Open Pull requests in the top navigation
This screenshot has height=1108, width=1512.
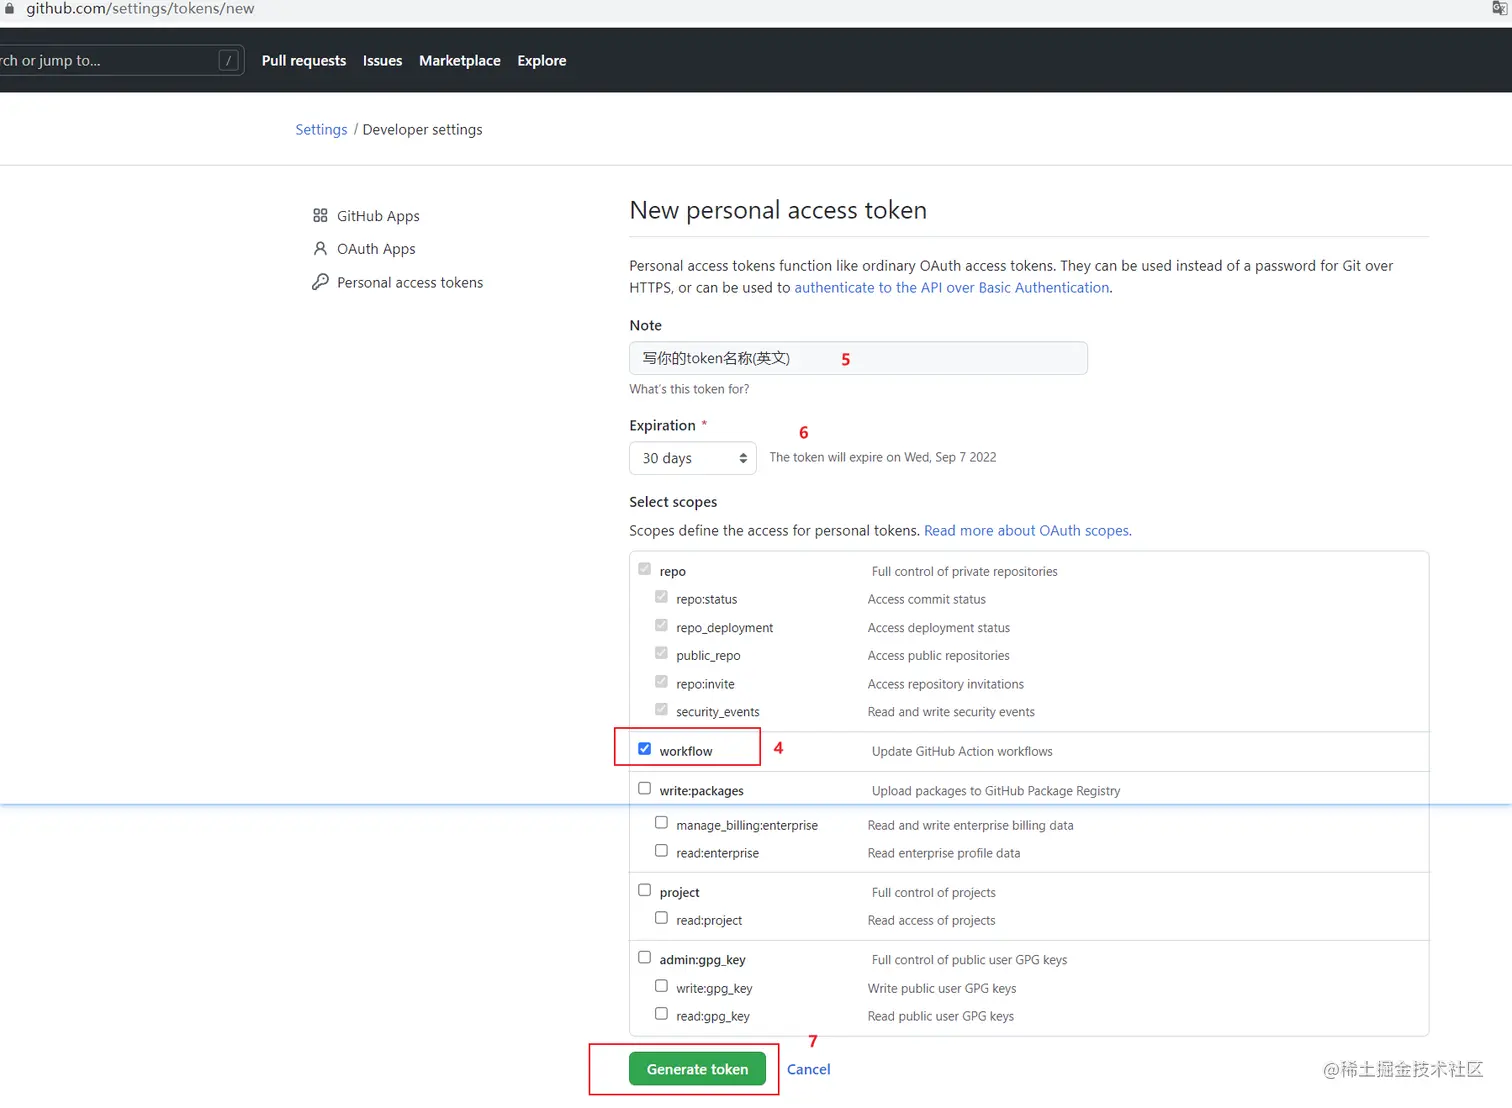pos(304,60)
